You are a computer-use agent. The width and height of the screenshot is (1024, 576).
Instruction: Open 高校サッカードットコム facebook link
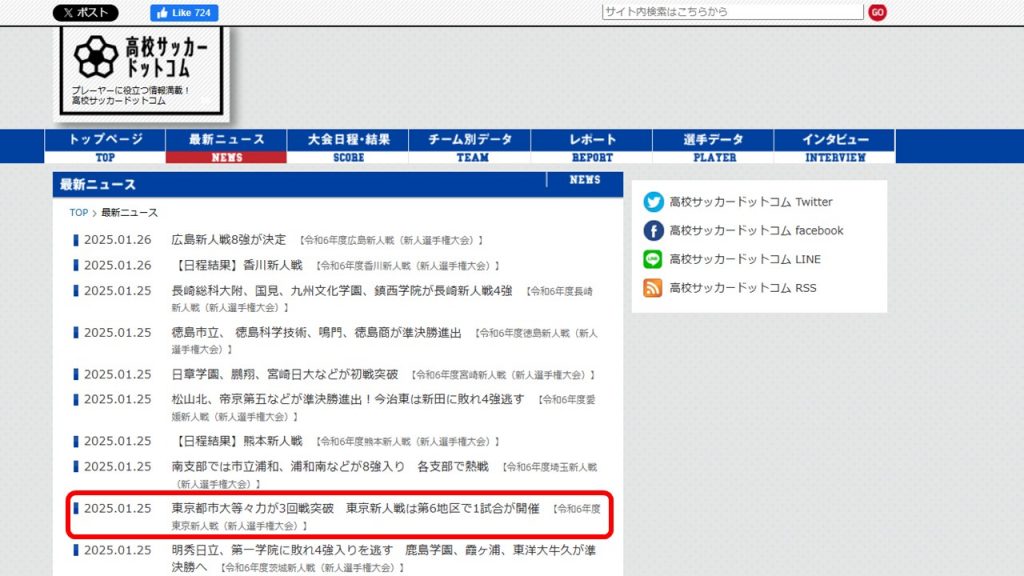pyautogui.click(x=756, y=231)
